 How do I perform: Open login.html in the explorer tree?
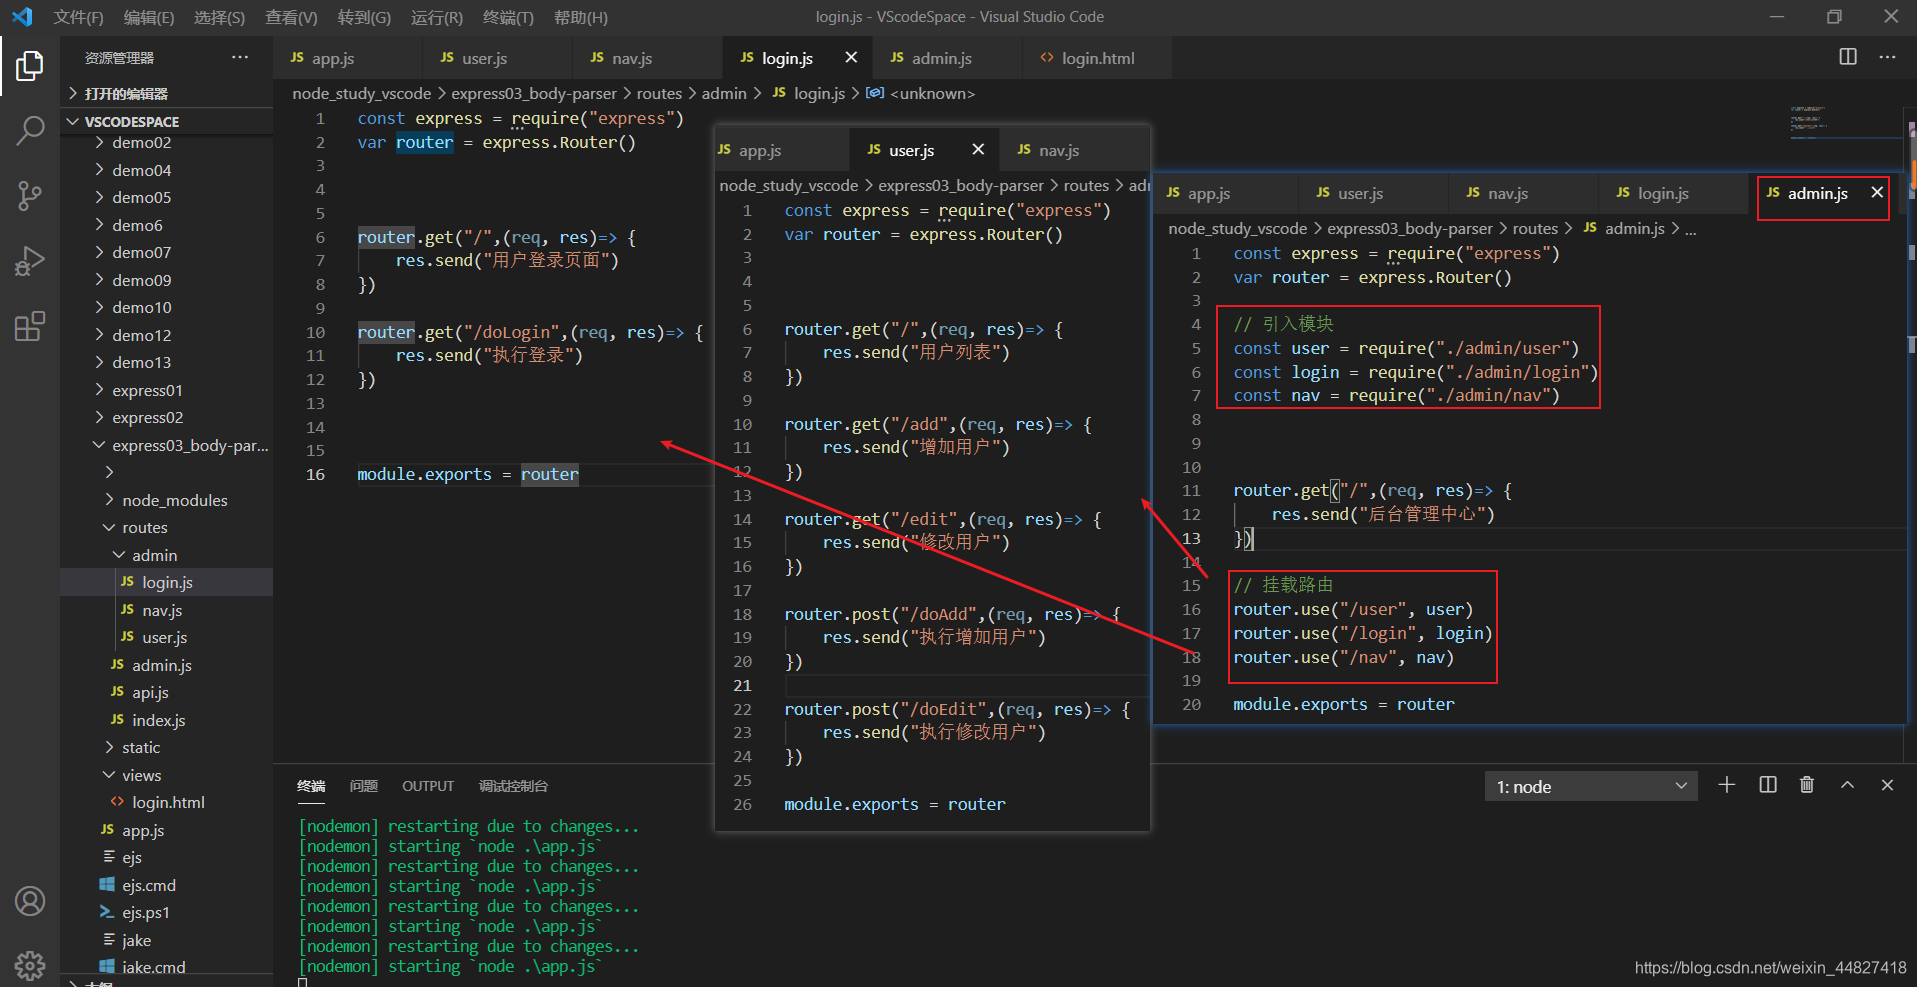coord(168,802)
